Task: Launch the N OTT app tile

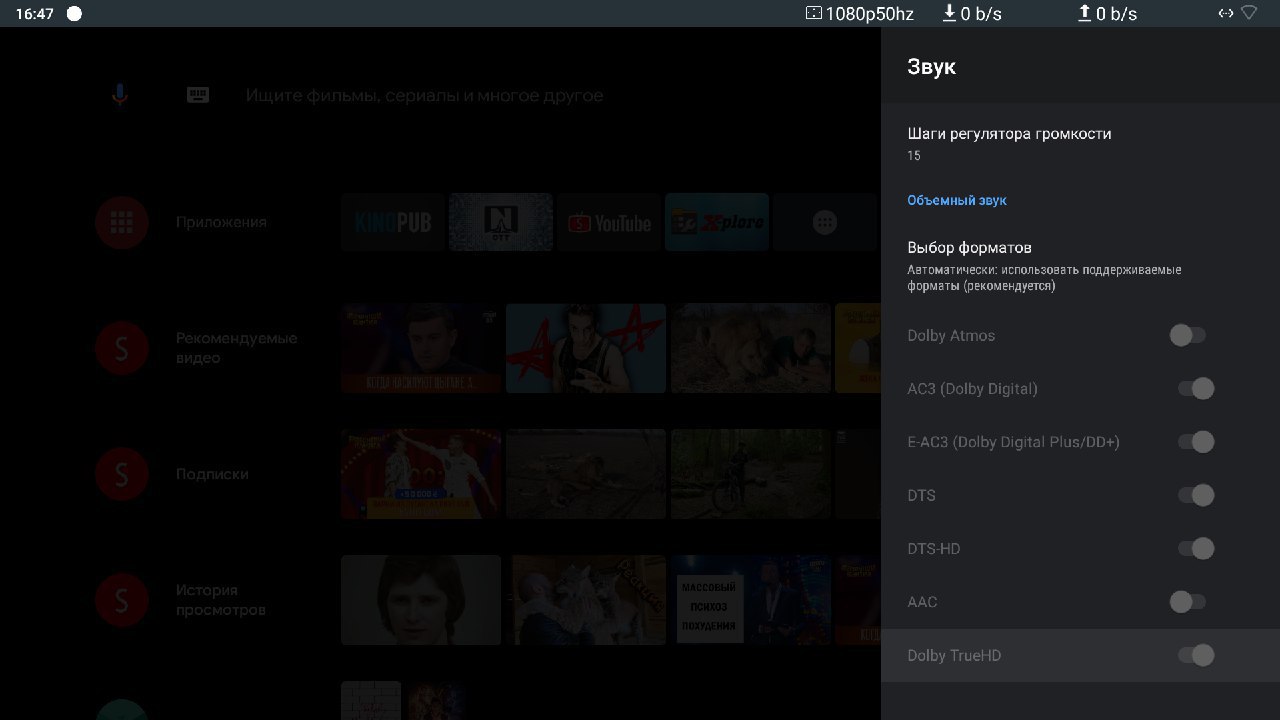Action: pyautogui.click(x=501, y=222)
